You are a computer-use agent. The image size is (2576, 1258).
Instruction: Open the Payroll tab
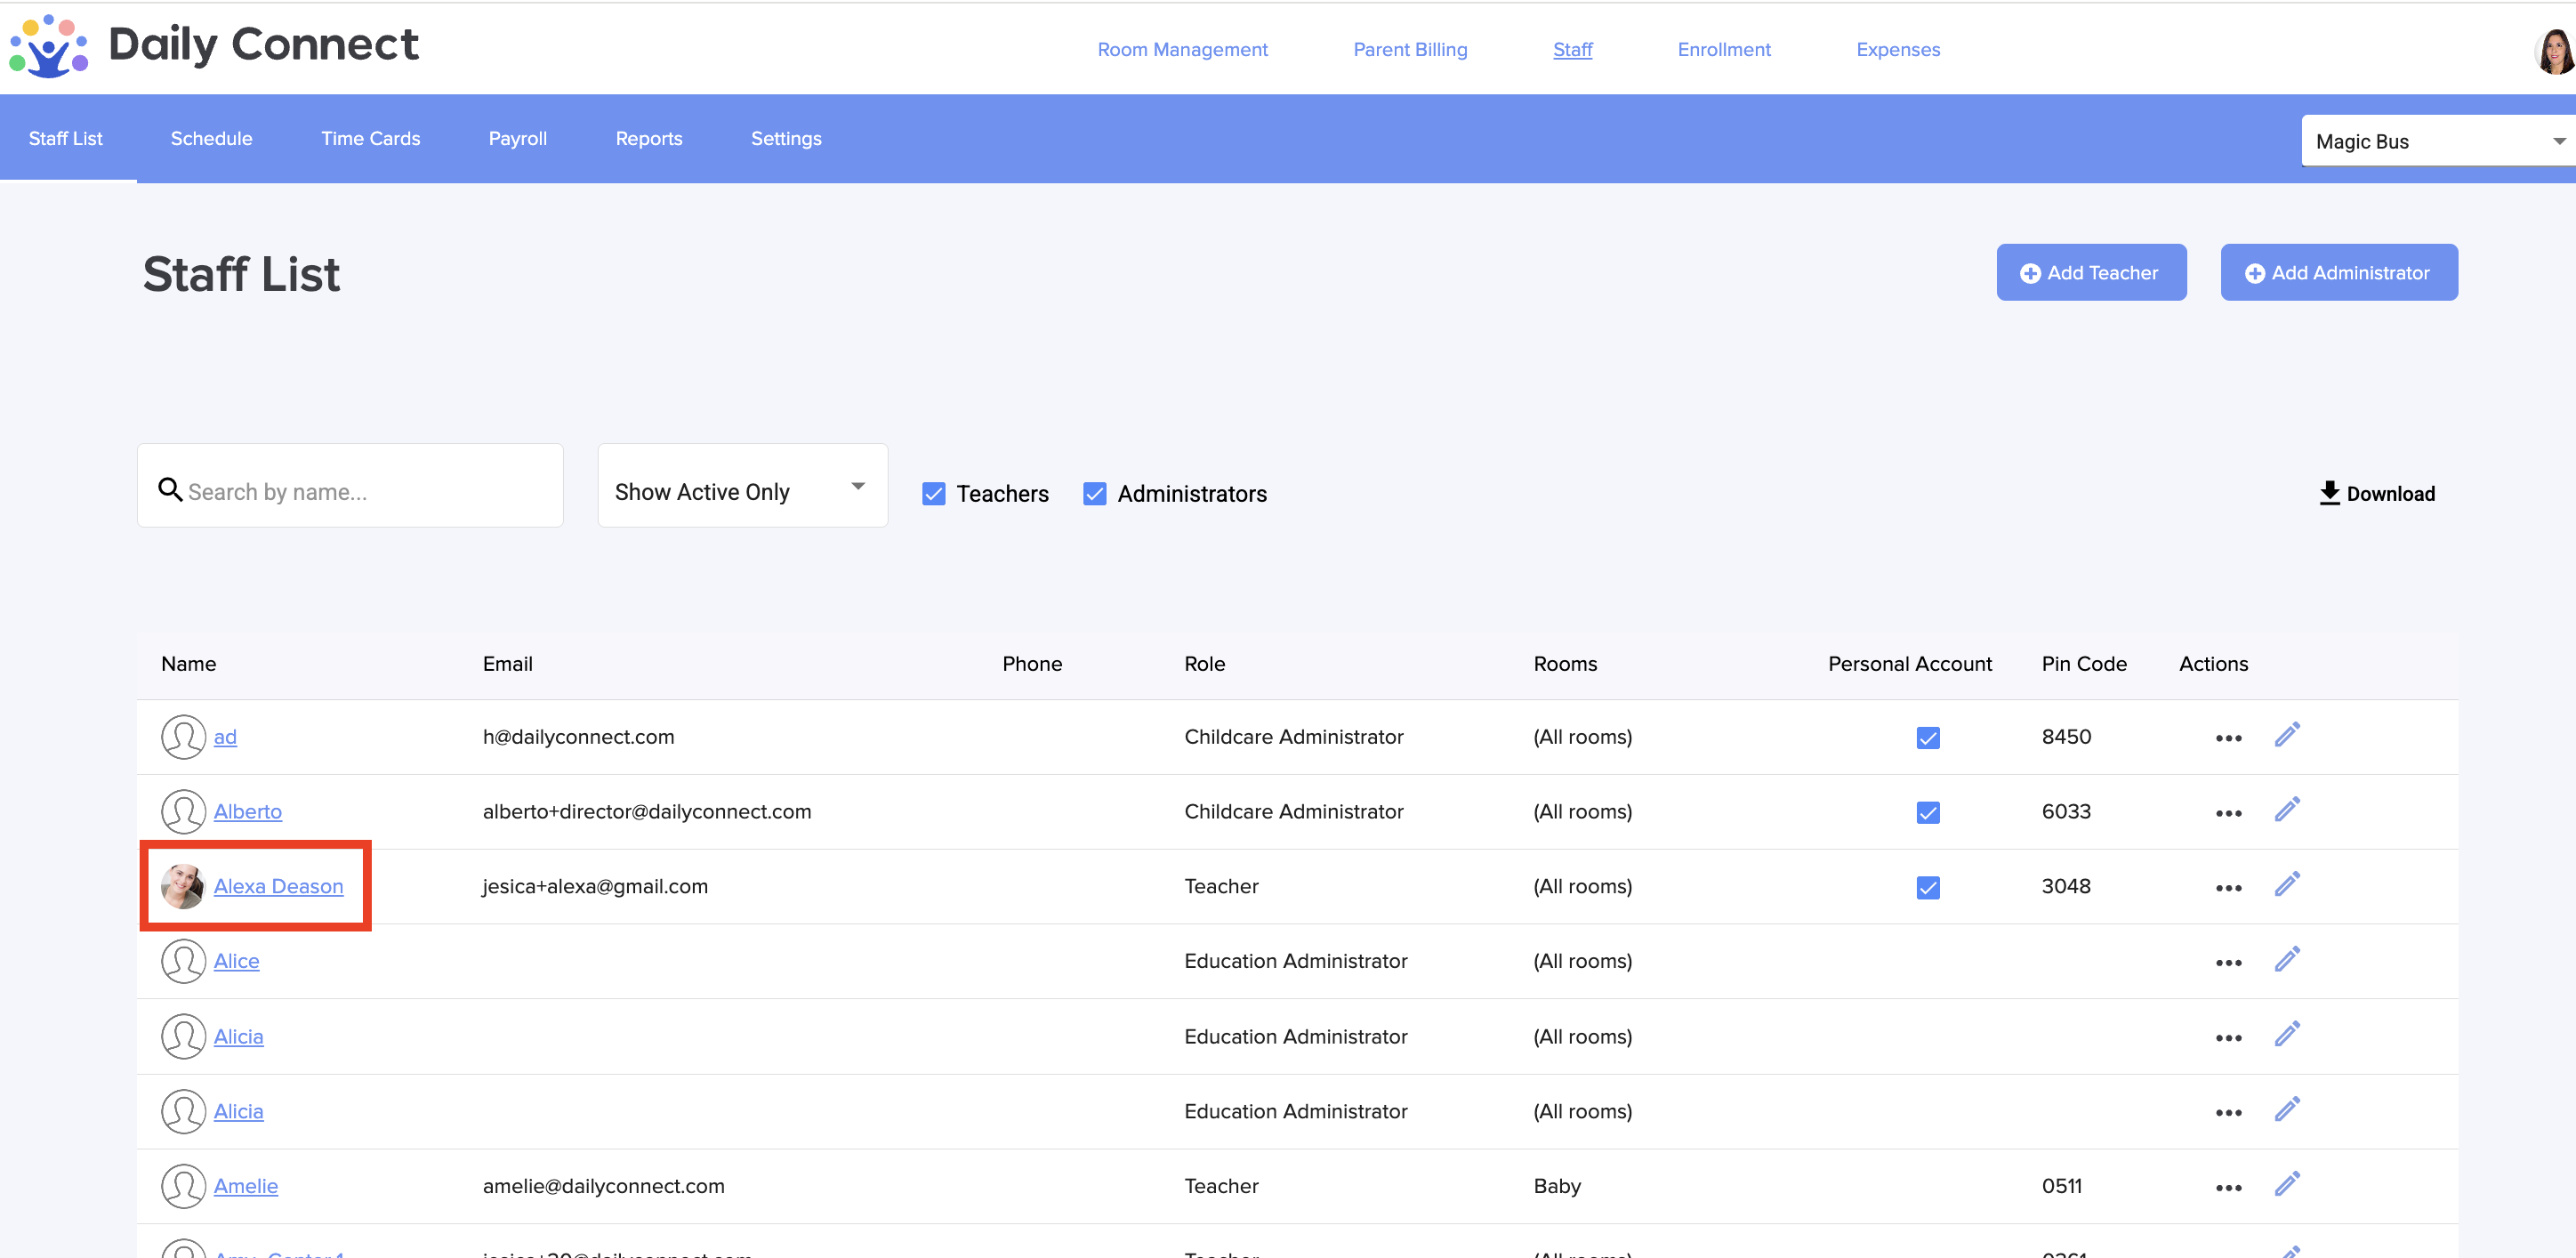[x=517, y=139]
